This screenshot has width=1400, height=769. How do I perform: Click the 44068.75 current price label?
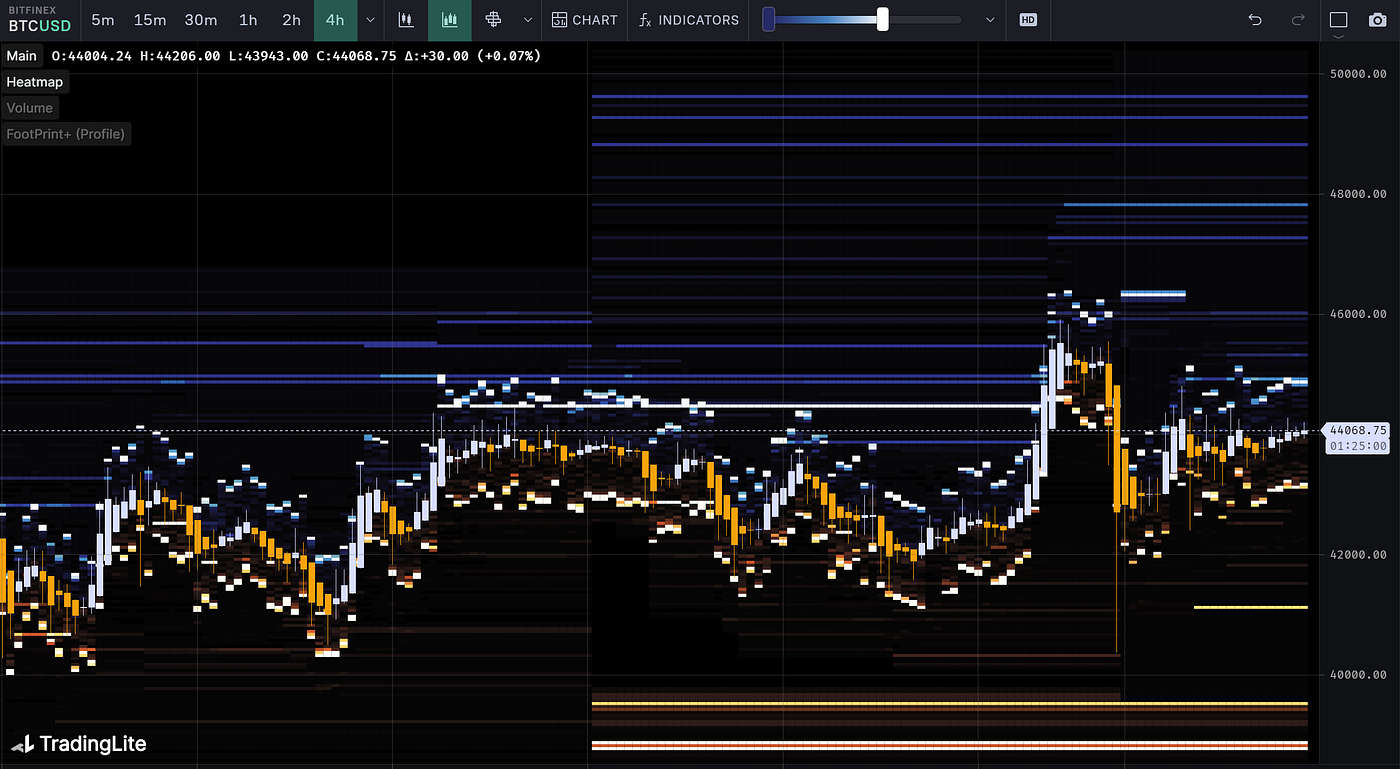(1357, 430)
